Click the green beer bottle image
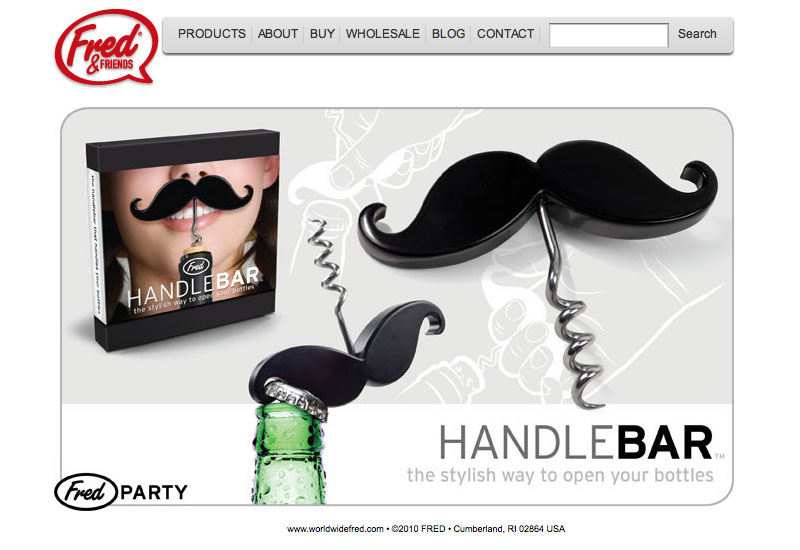This screenshot has width=800, height=550. click(x=289, y=452)
